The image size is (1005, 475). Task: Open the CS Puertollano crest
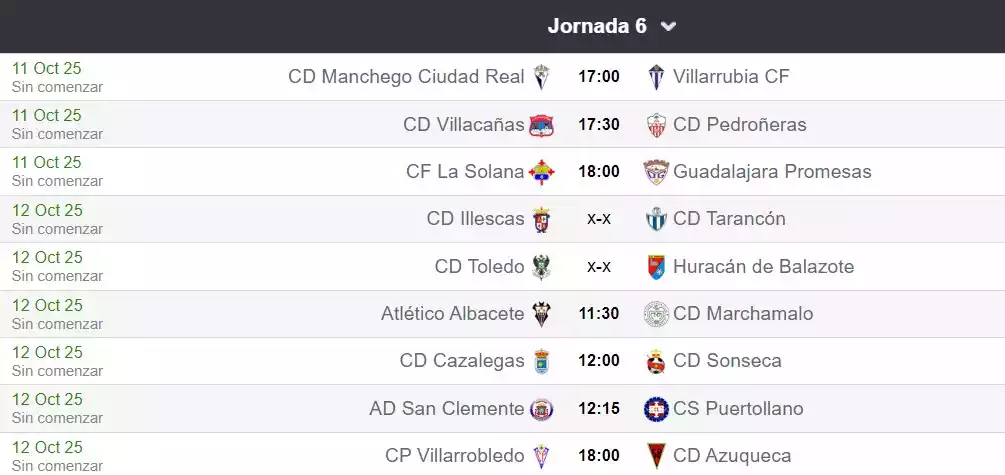pyautogui.click(x=656, y=409)
